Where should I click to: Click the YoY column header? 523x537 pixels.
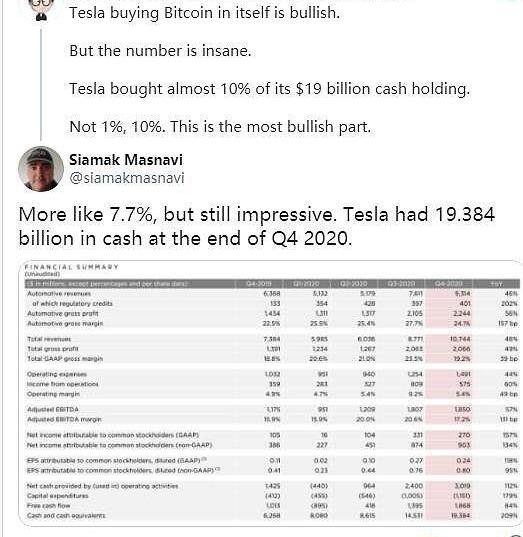pos(496,284)
